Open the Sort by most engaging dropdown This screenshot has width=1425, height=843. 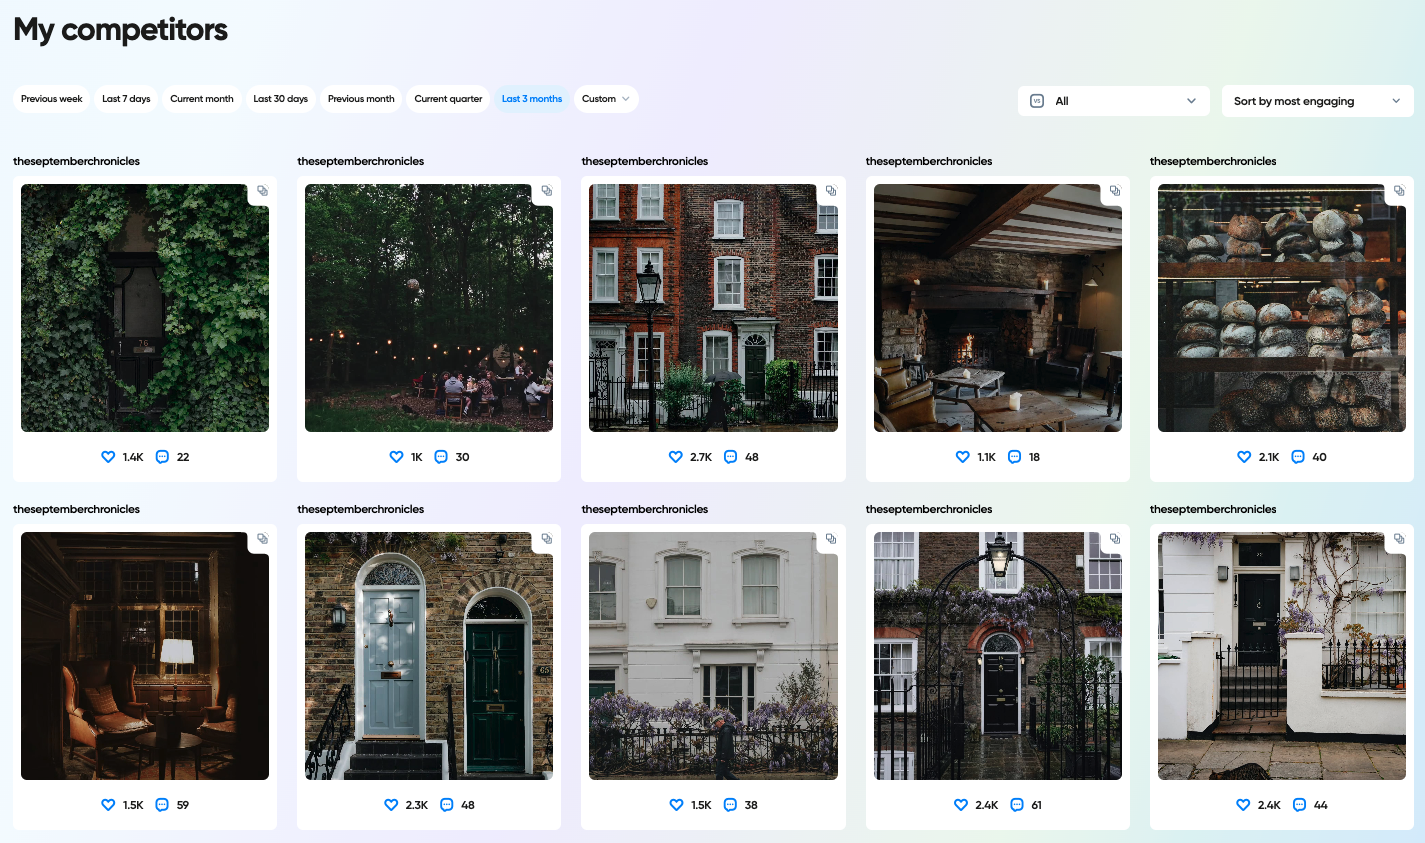click(x=1317, y=101)
